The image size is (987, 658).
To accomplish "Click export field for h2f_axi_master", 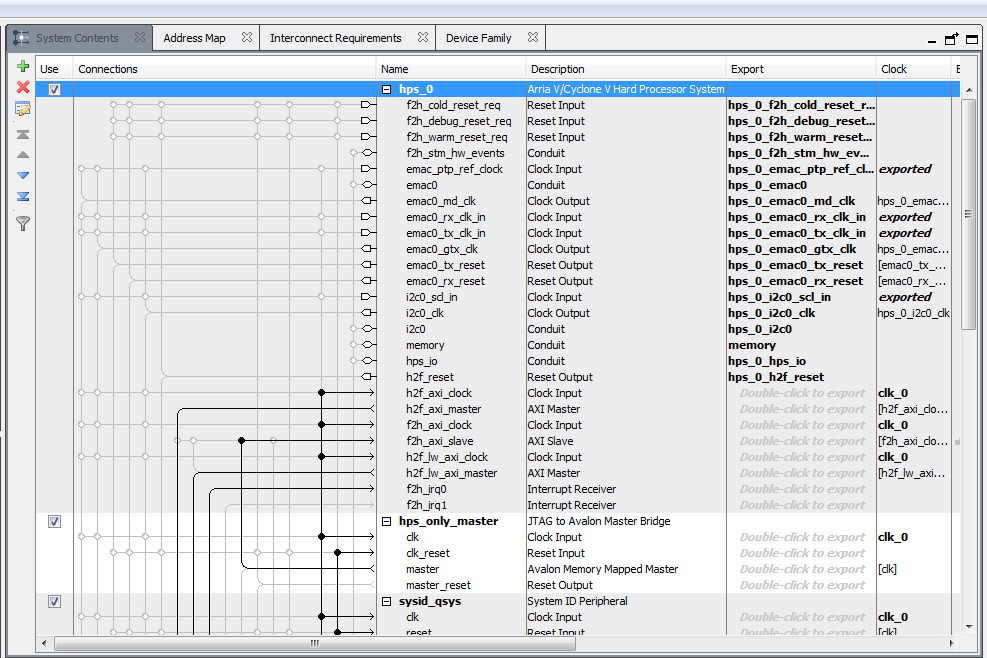I will coord(801,409).
